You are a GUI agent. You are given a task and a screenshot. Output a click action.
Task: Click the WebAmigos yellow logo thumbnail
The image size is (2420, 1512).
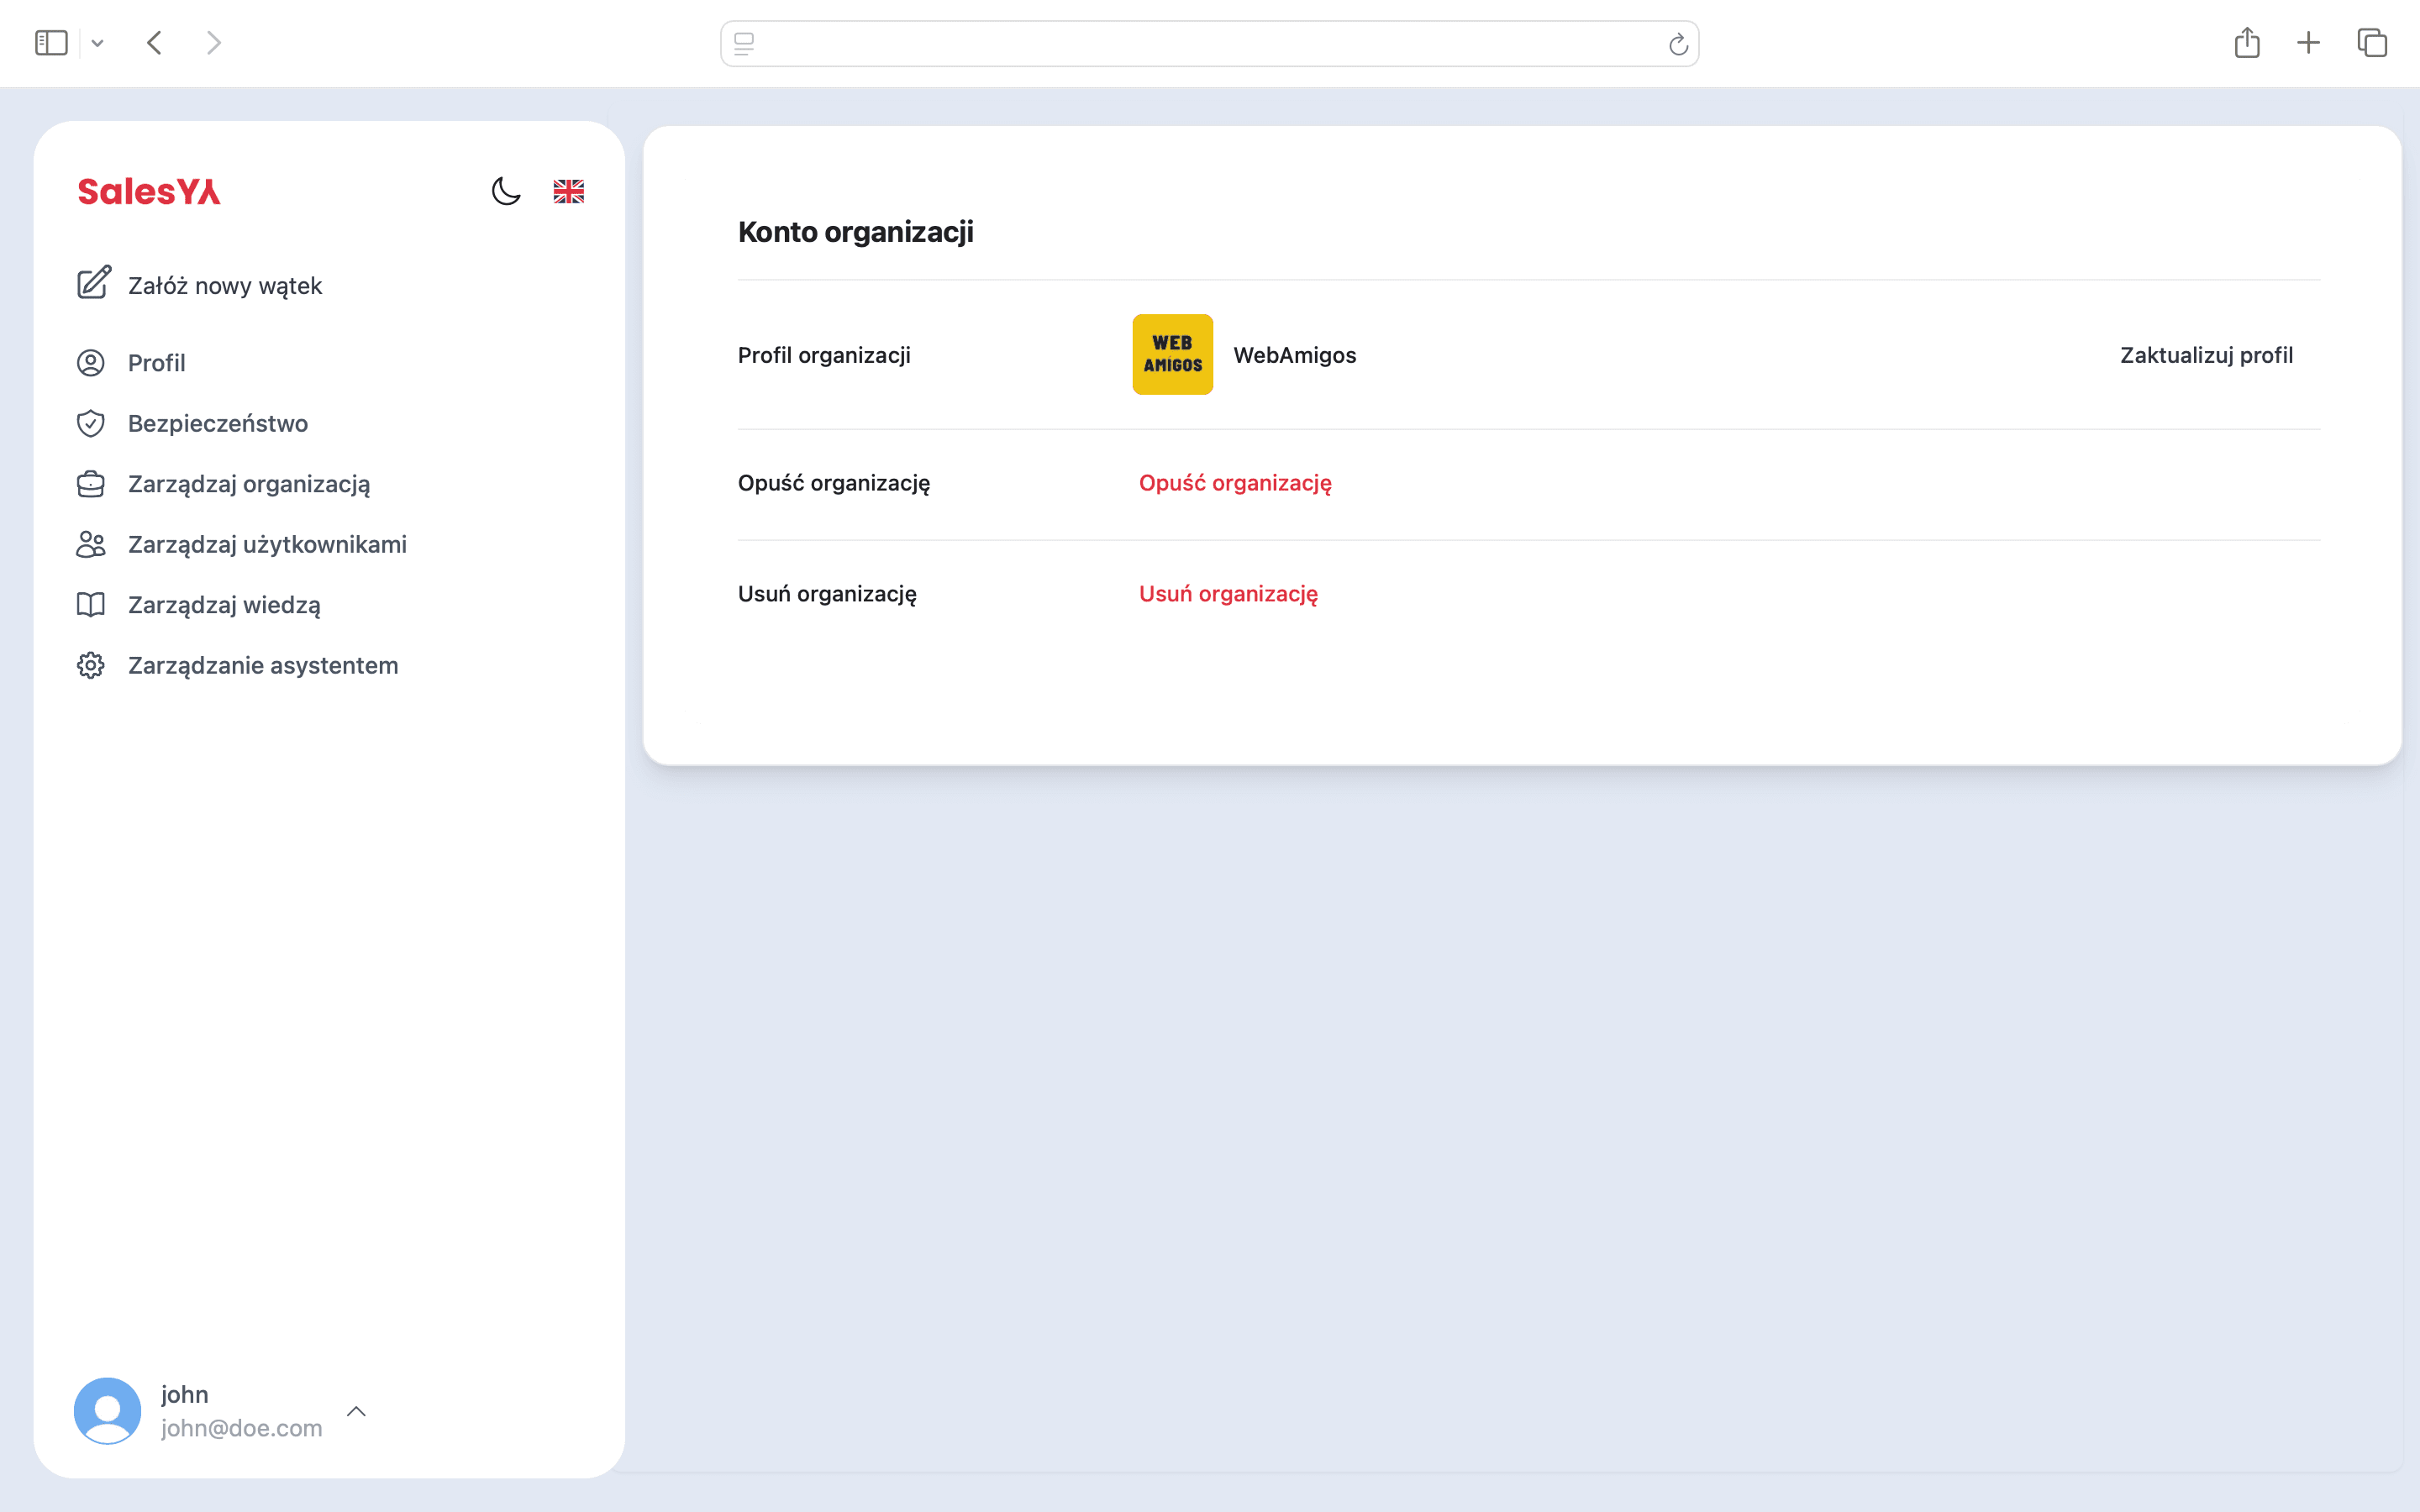point(1172,355)
